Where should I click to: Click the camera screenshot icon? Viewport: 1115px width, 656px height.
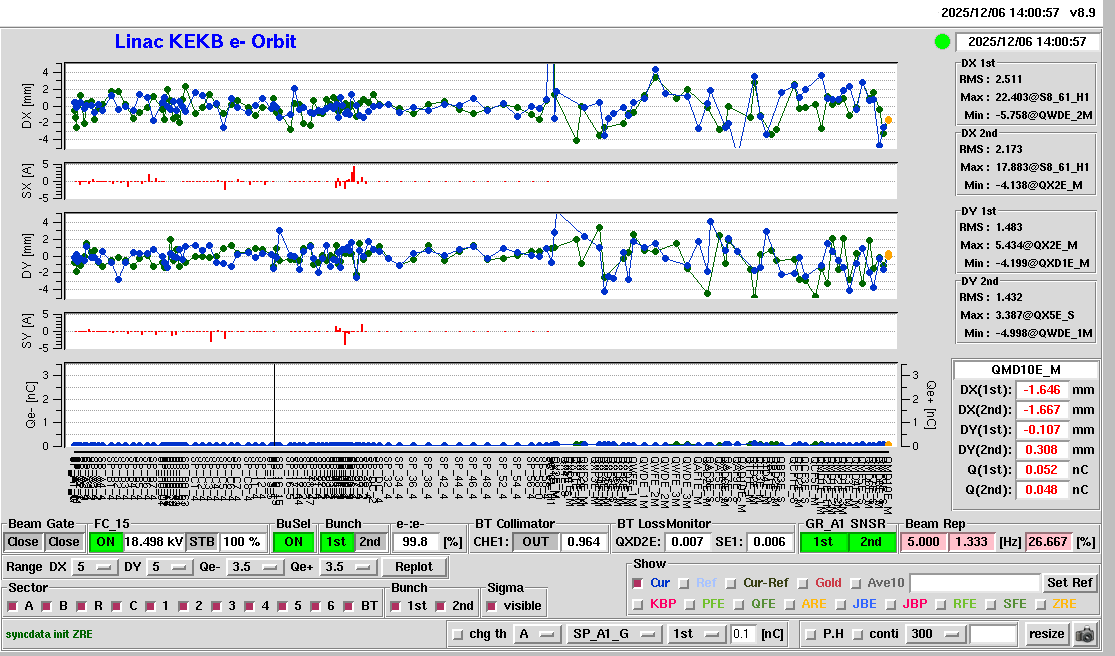click(1084, 634)
